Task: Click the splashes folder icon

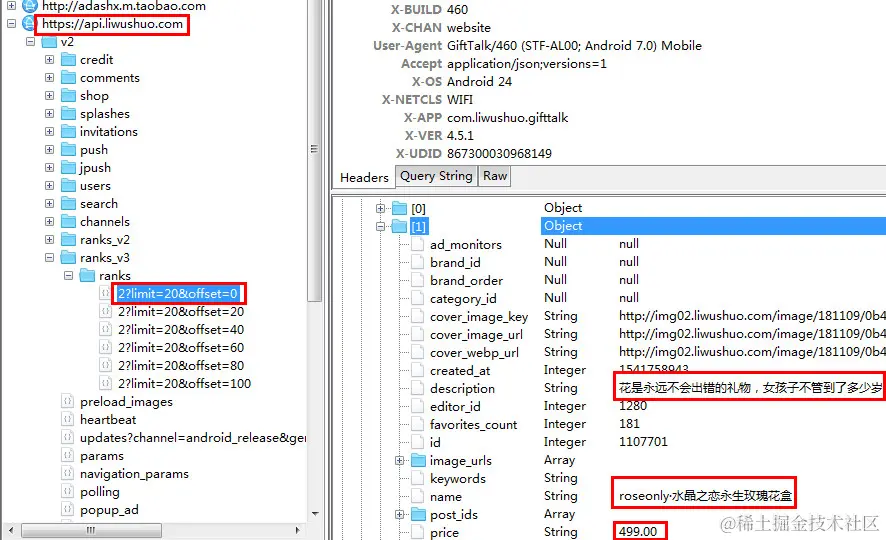Action: [x=68, y=114]
